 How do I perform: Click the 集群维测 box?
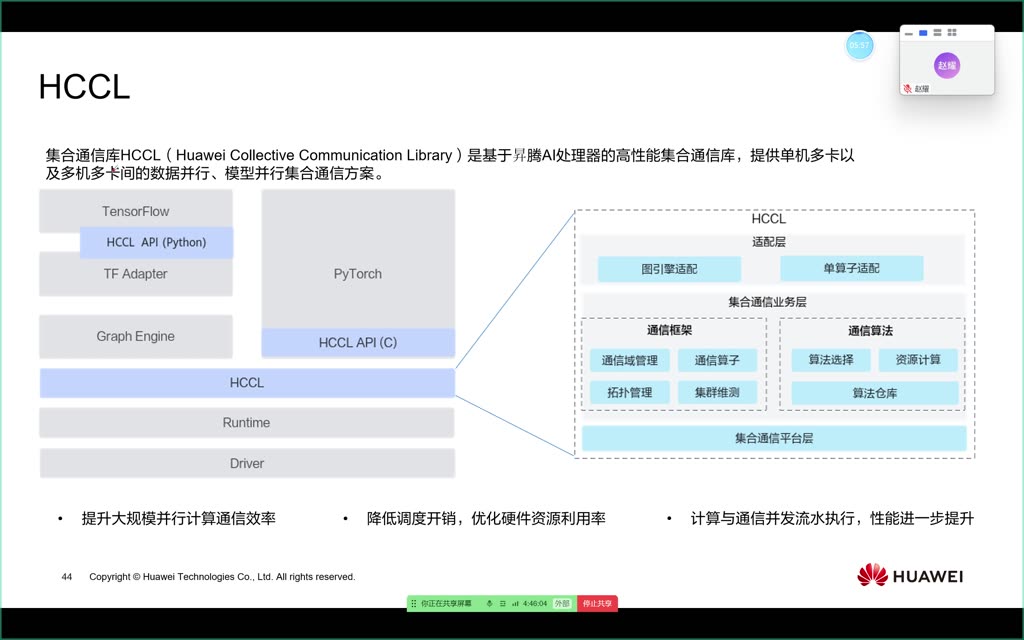pos(717,392)
